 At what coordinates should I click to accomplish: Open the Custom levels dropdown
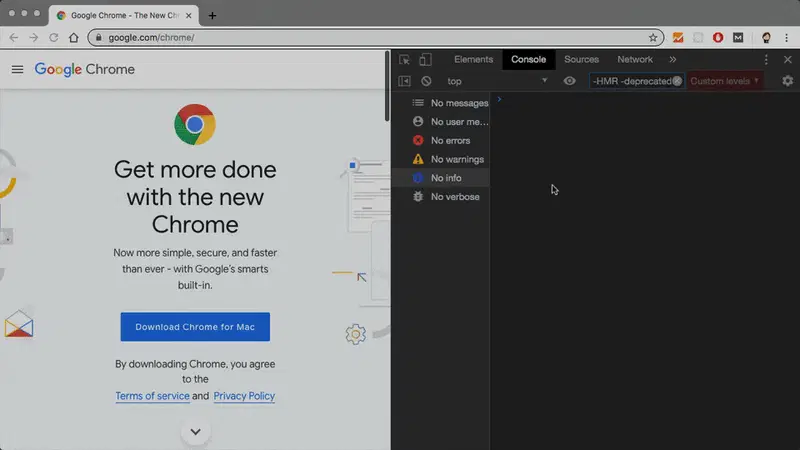(x=725, y=81)
